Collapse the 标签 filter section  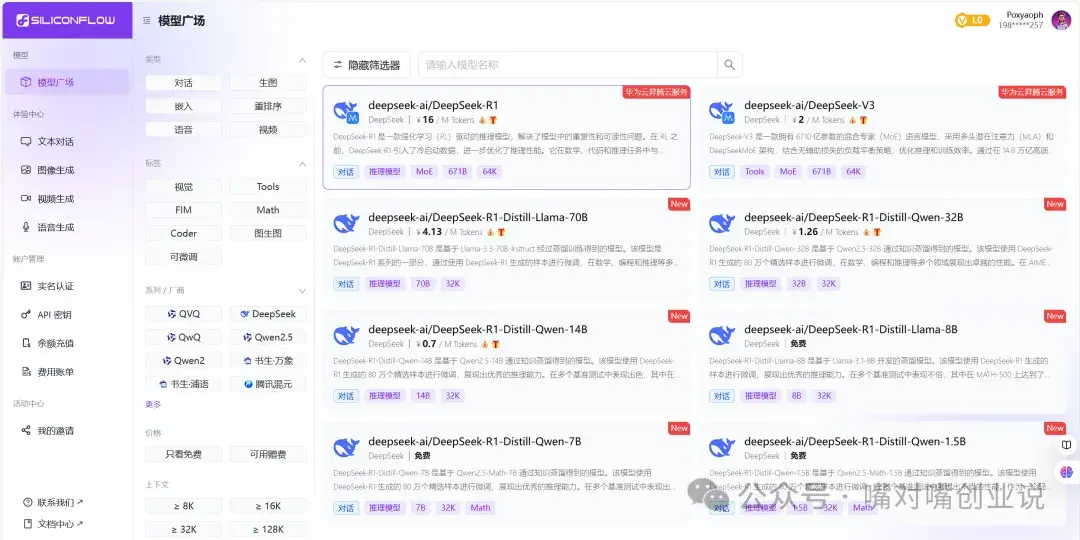(302, 164)
